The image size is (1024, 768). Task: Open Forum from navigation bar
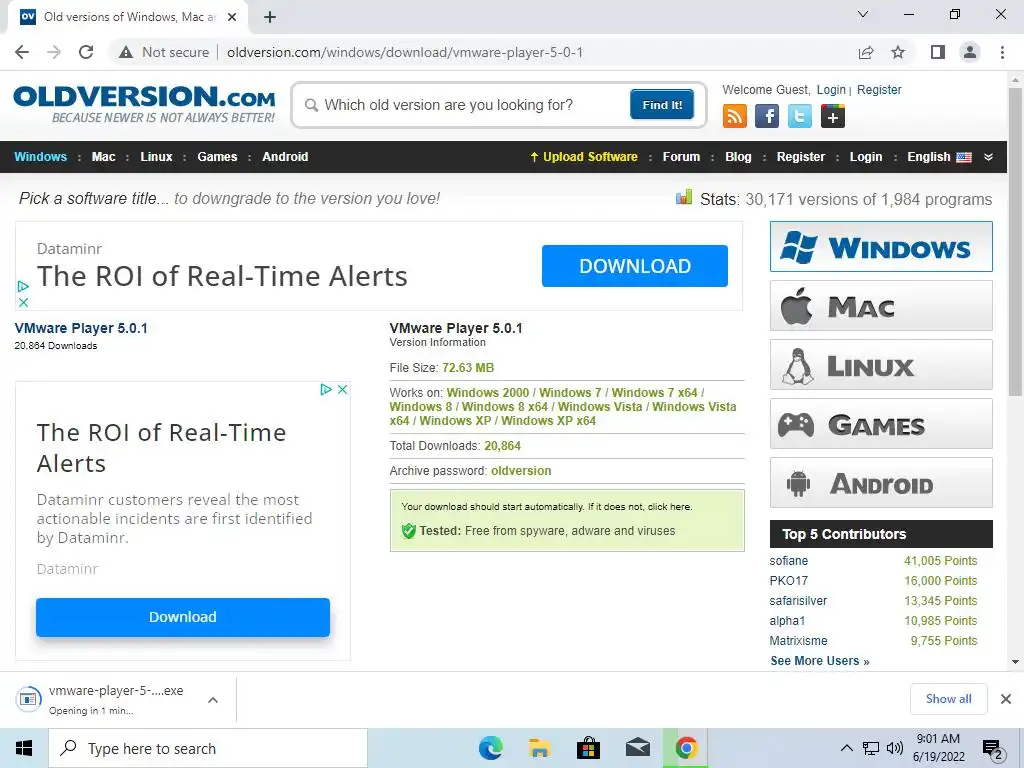681,157
